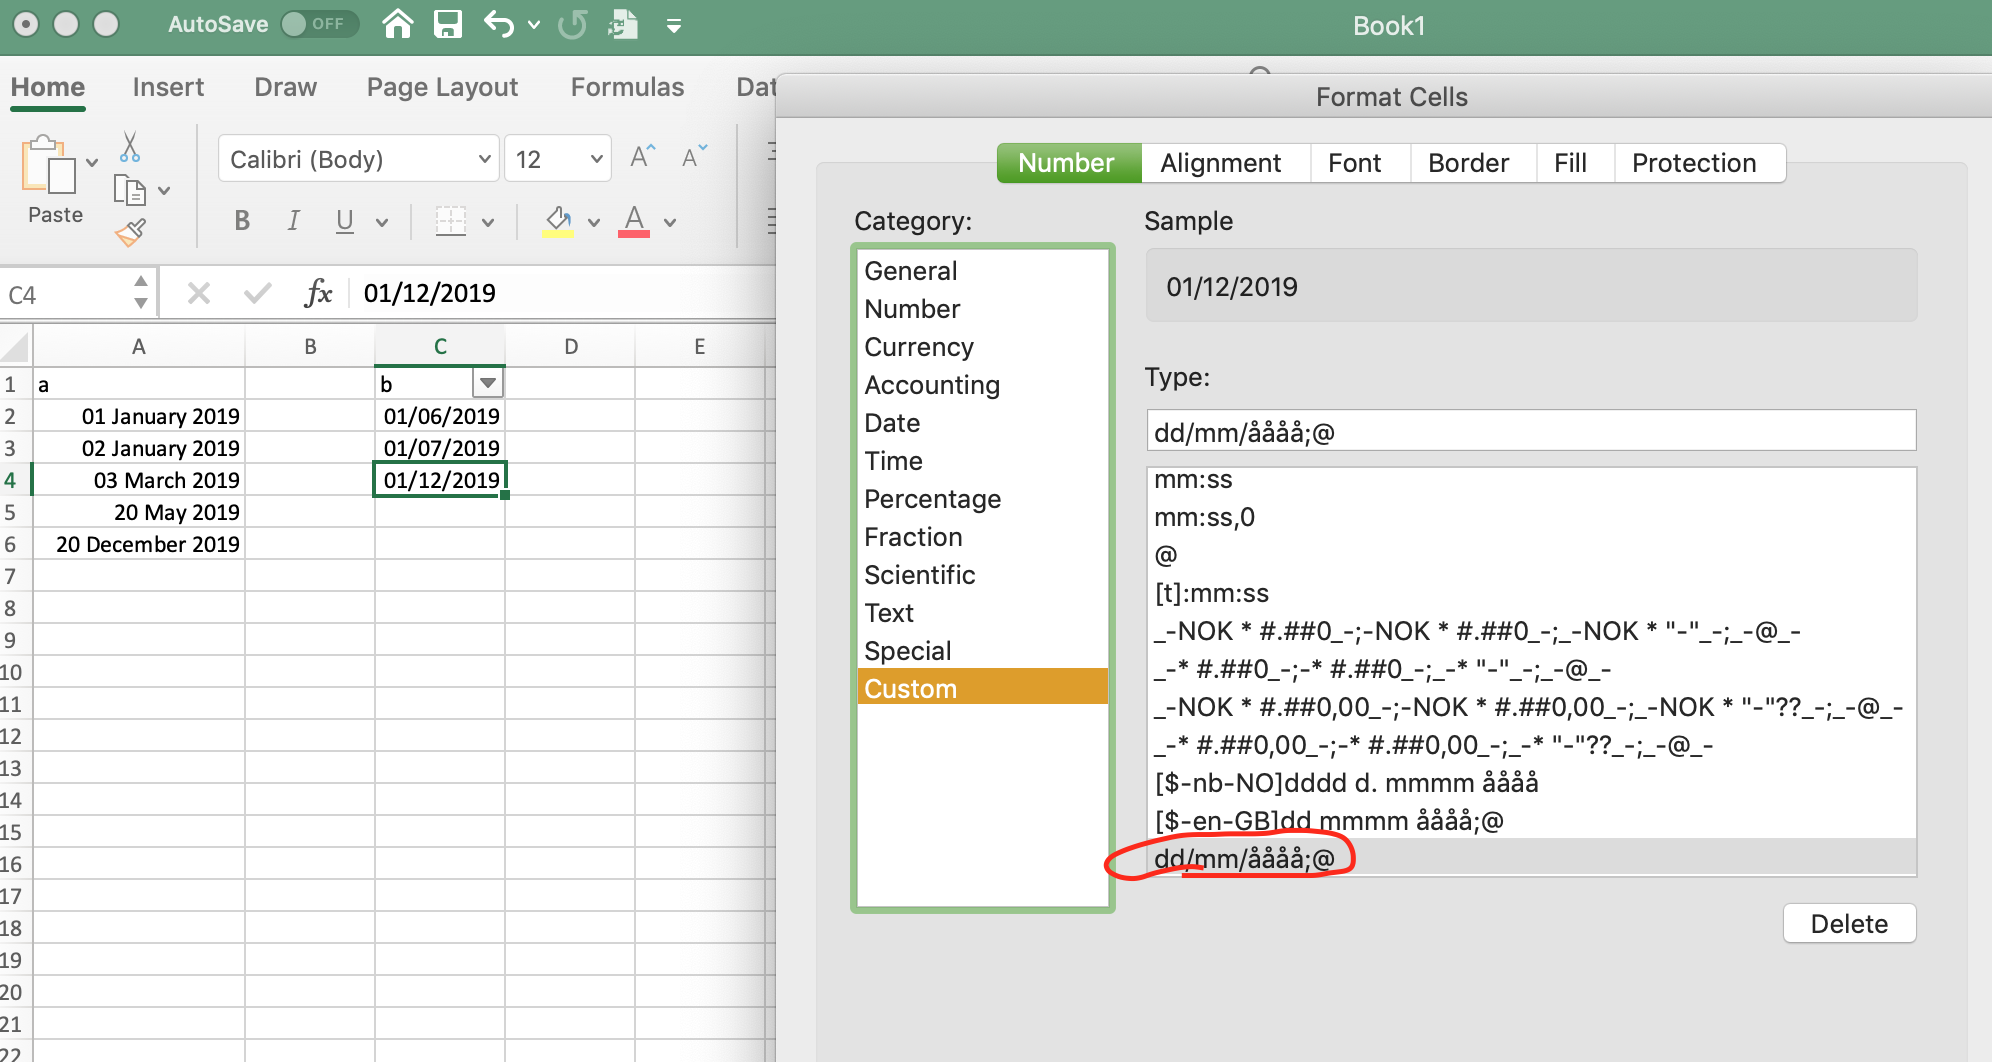Click Decrease Font Size icon
1992x1062 pixels.
click(x=694, y=157)
